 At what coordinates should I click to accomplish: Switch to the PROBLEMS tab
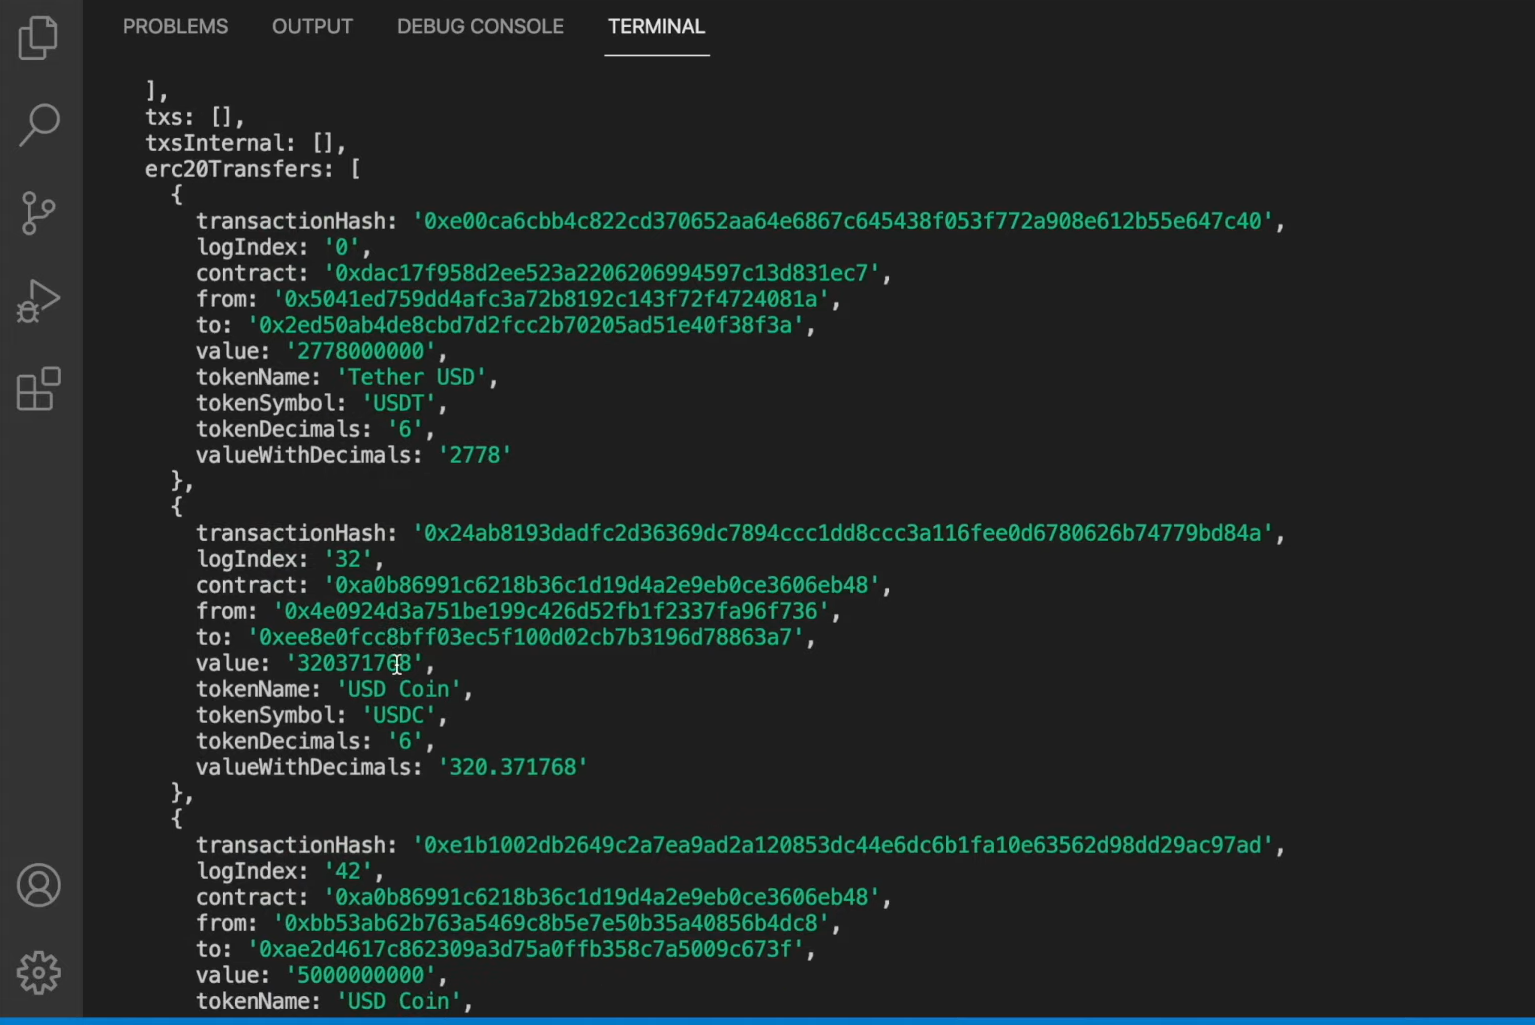[175, 27]
